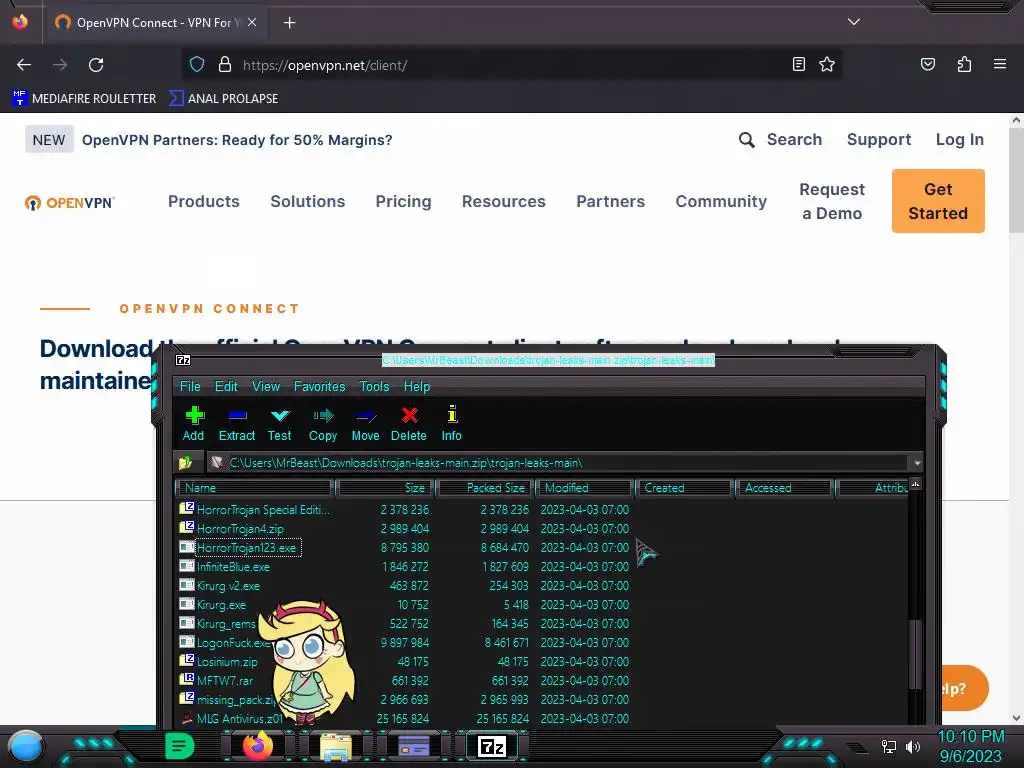Screen dimensions: 1024x768
Task: Open Products navigation menu
Action: [x=204, y=201]
